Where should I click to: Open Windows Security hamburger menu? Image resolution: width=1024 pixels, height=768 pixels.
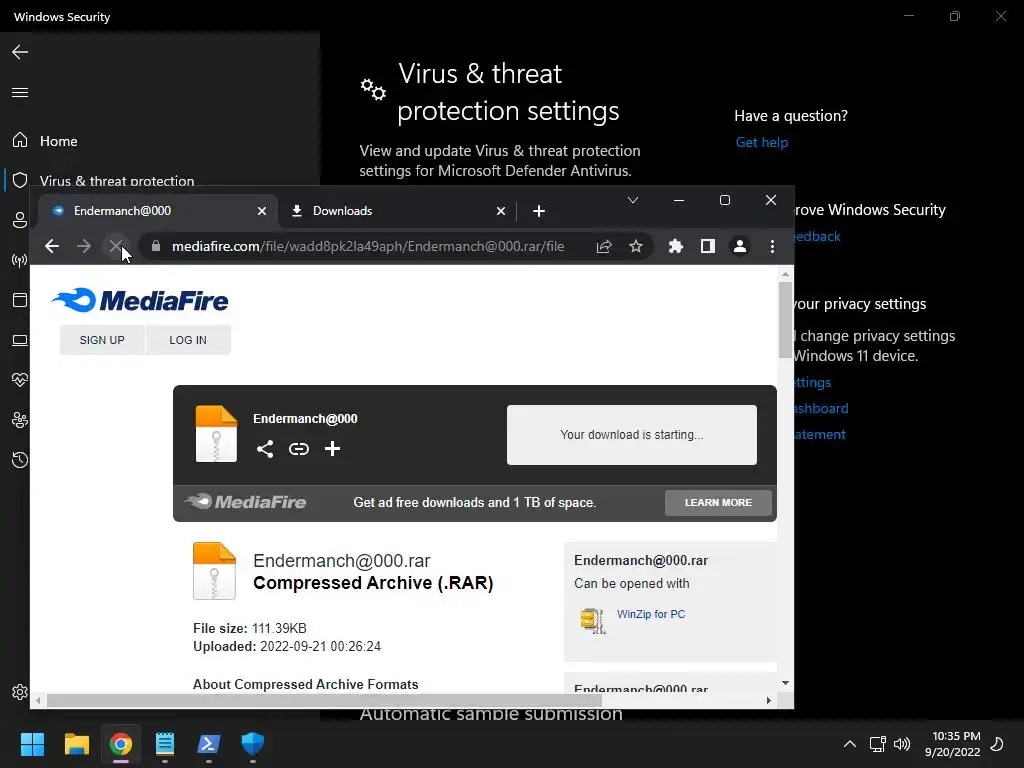[20, 92]
